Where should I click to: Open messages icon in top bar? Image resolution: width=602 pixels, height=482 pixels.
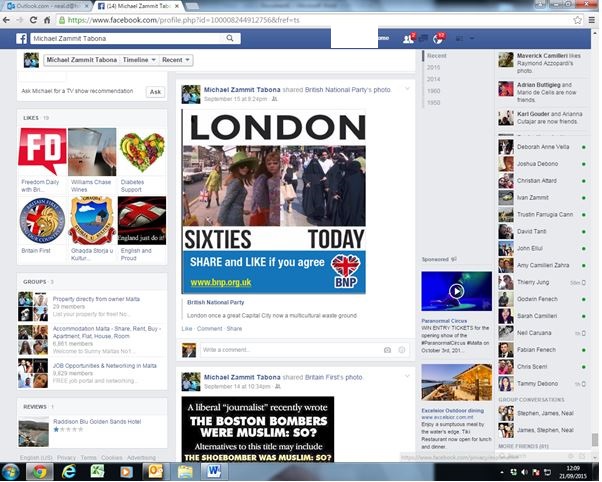[x=423, y=38]
